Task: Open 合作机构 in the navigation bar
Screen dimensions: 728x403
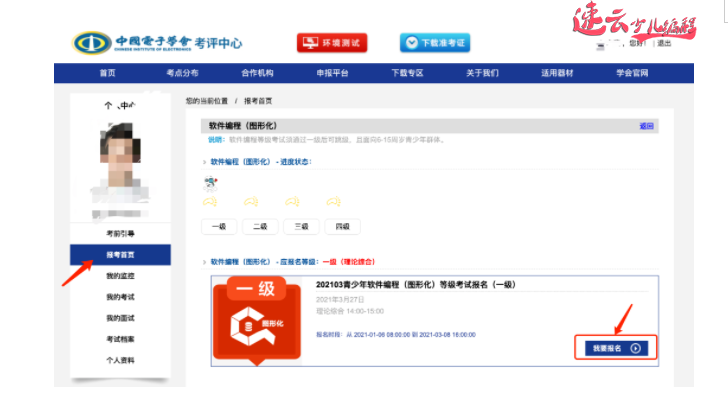Action: pyautogui.click(x=257, y=73)
